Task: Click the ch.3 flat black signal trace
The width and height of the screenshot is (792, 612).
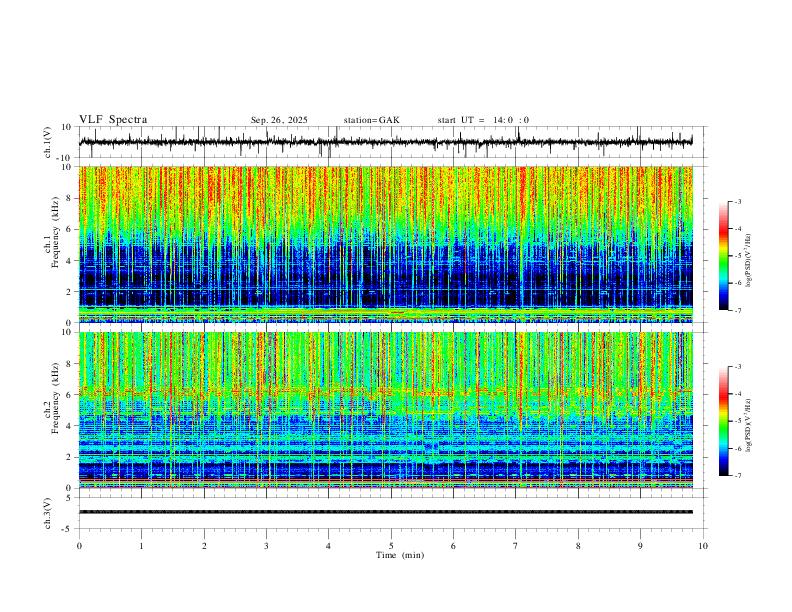Action: 385,512
